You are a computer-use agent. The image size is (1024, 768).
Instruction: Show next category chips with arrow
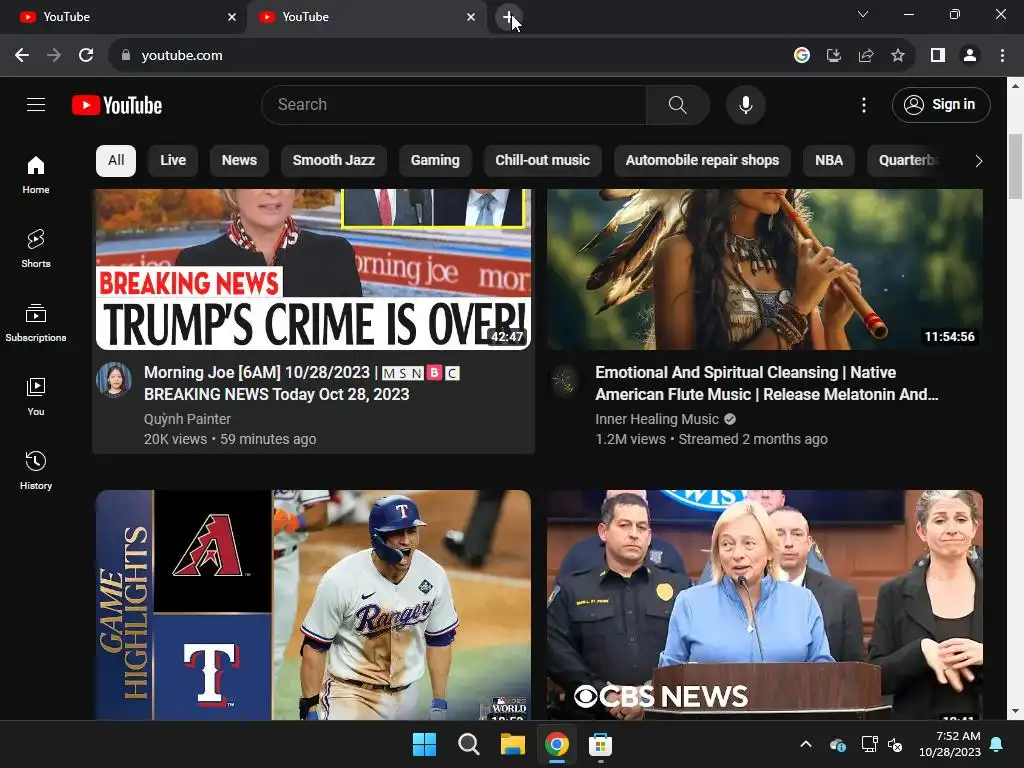[x=978, y=161]
